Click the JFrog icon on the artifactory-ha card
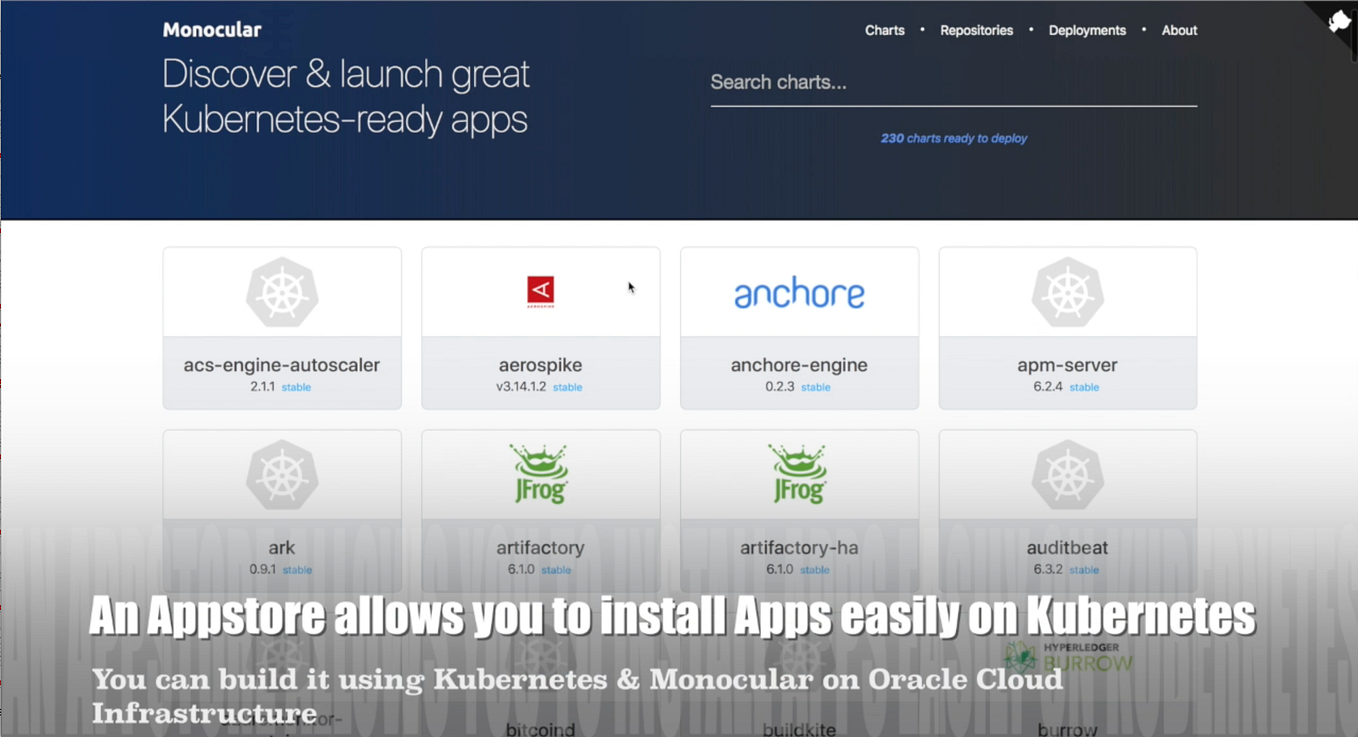The height and width of the screenshot is (737, 1358). coord(799,474)
